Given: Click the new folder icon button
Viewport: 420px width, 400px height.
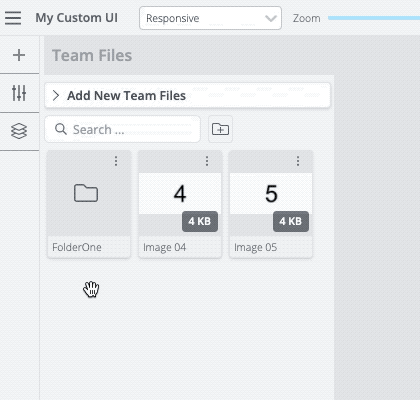Looking at the screenshot, I should (220, 129).
